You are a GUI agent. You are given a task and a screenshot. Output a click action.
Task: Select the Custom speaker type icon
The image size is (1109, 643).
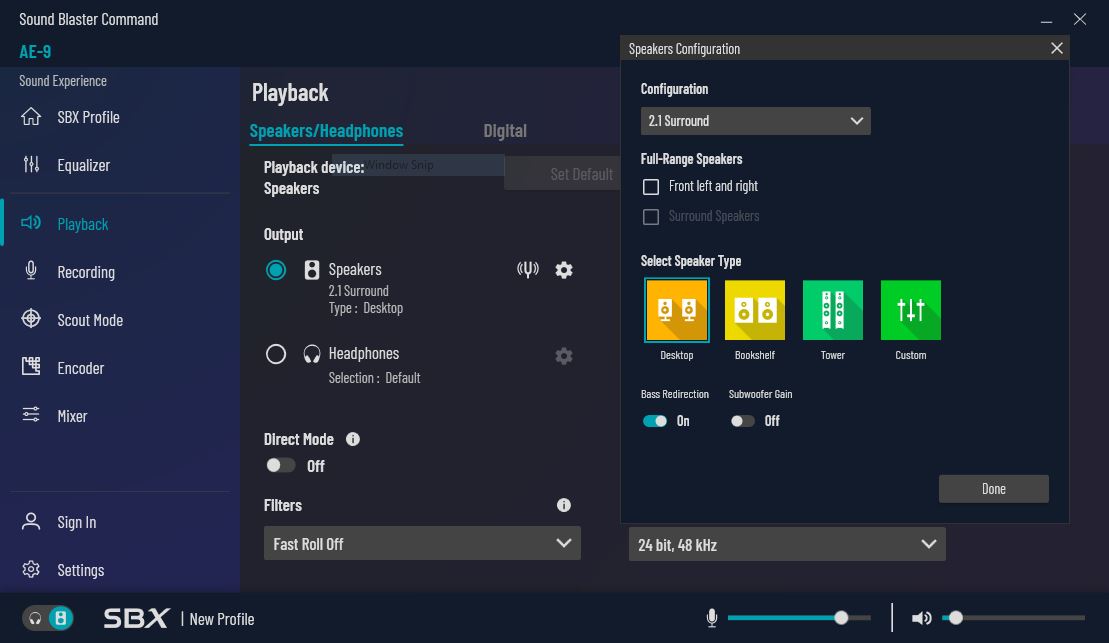[910, 310]
